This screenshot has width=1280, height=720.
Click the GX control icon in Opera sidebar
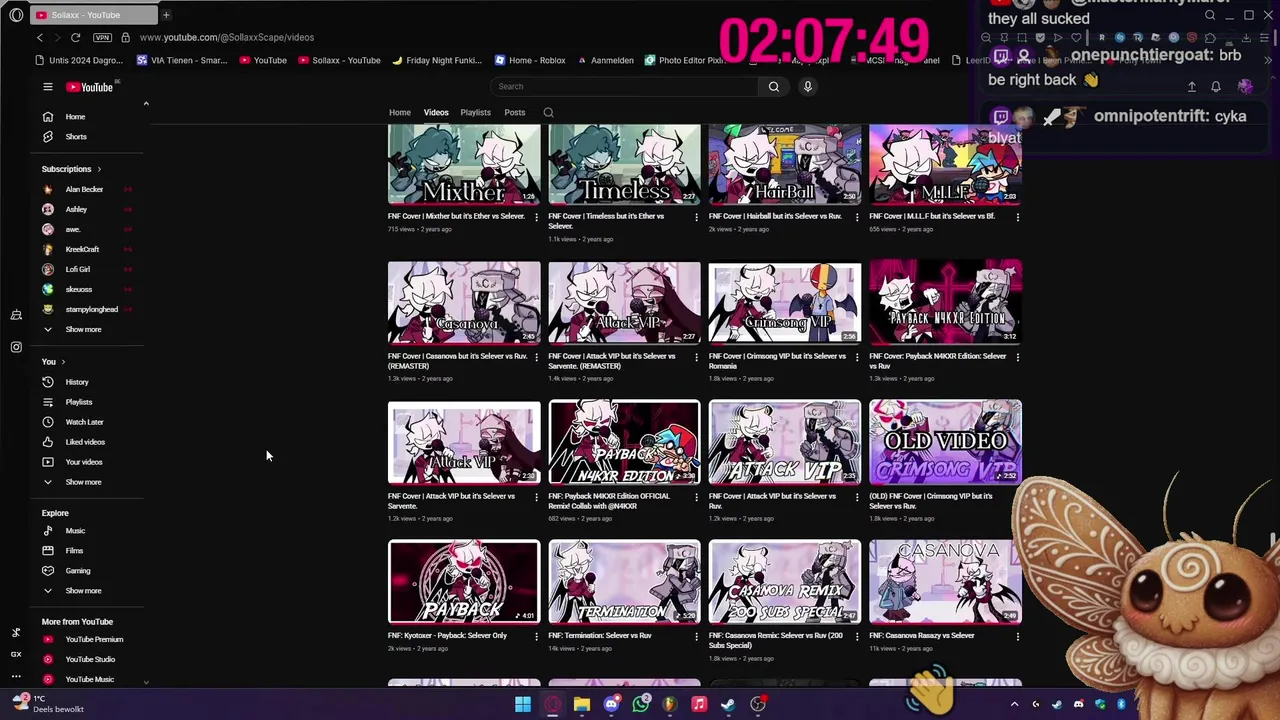[16, 654]
